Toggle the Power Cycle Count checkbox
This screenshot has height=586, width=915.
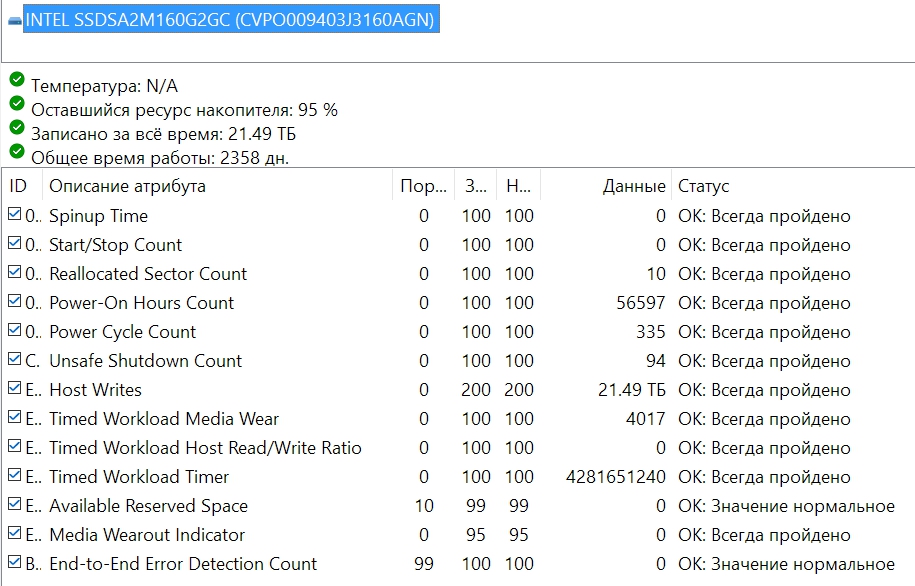point(15,330)
